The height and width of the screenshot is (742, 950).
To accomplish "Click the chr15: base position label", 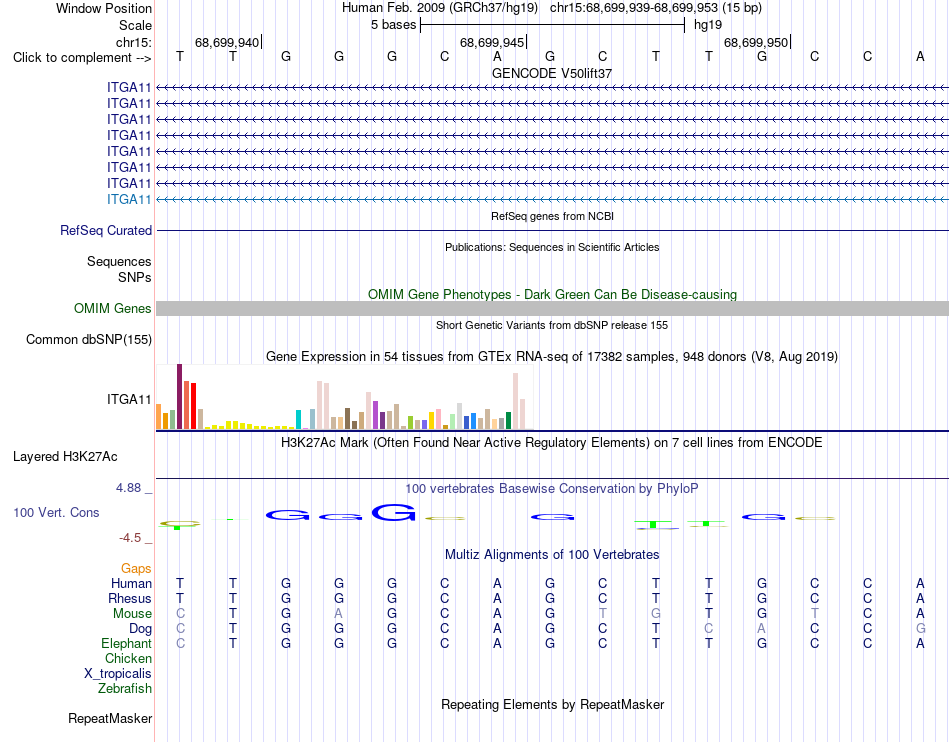I will pyautogui.click(x=133, y=42).
